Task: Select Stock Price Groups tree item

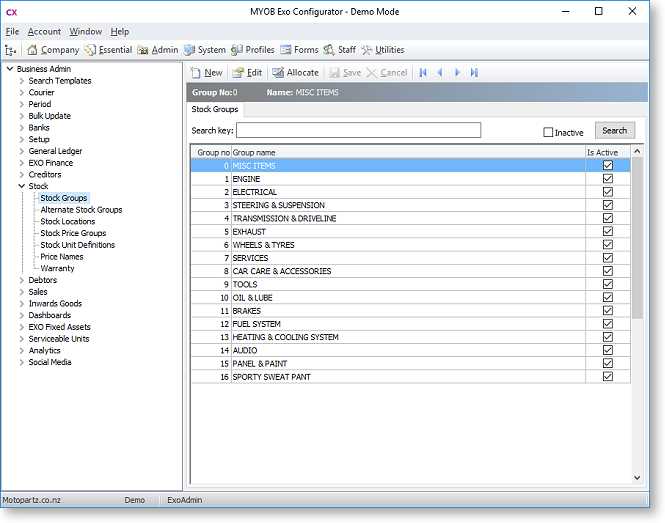Action: click(x=73, y=233)
